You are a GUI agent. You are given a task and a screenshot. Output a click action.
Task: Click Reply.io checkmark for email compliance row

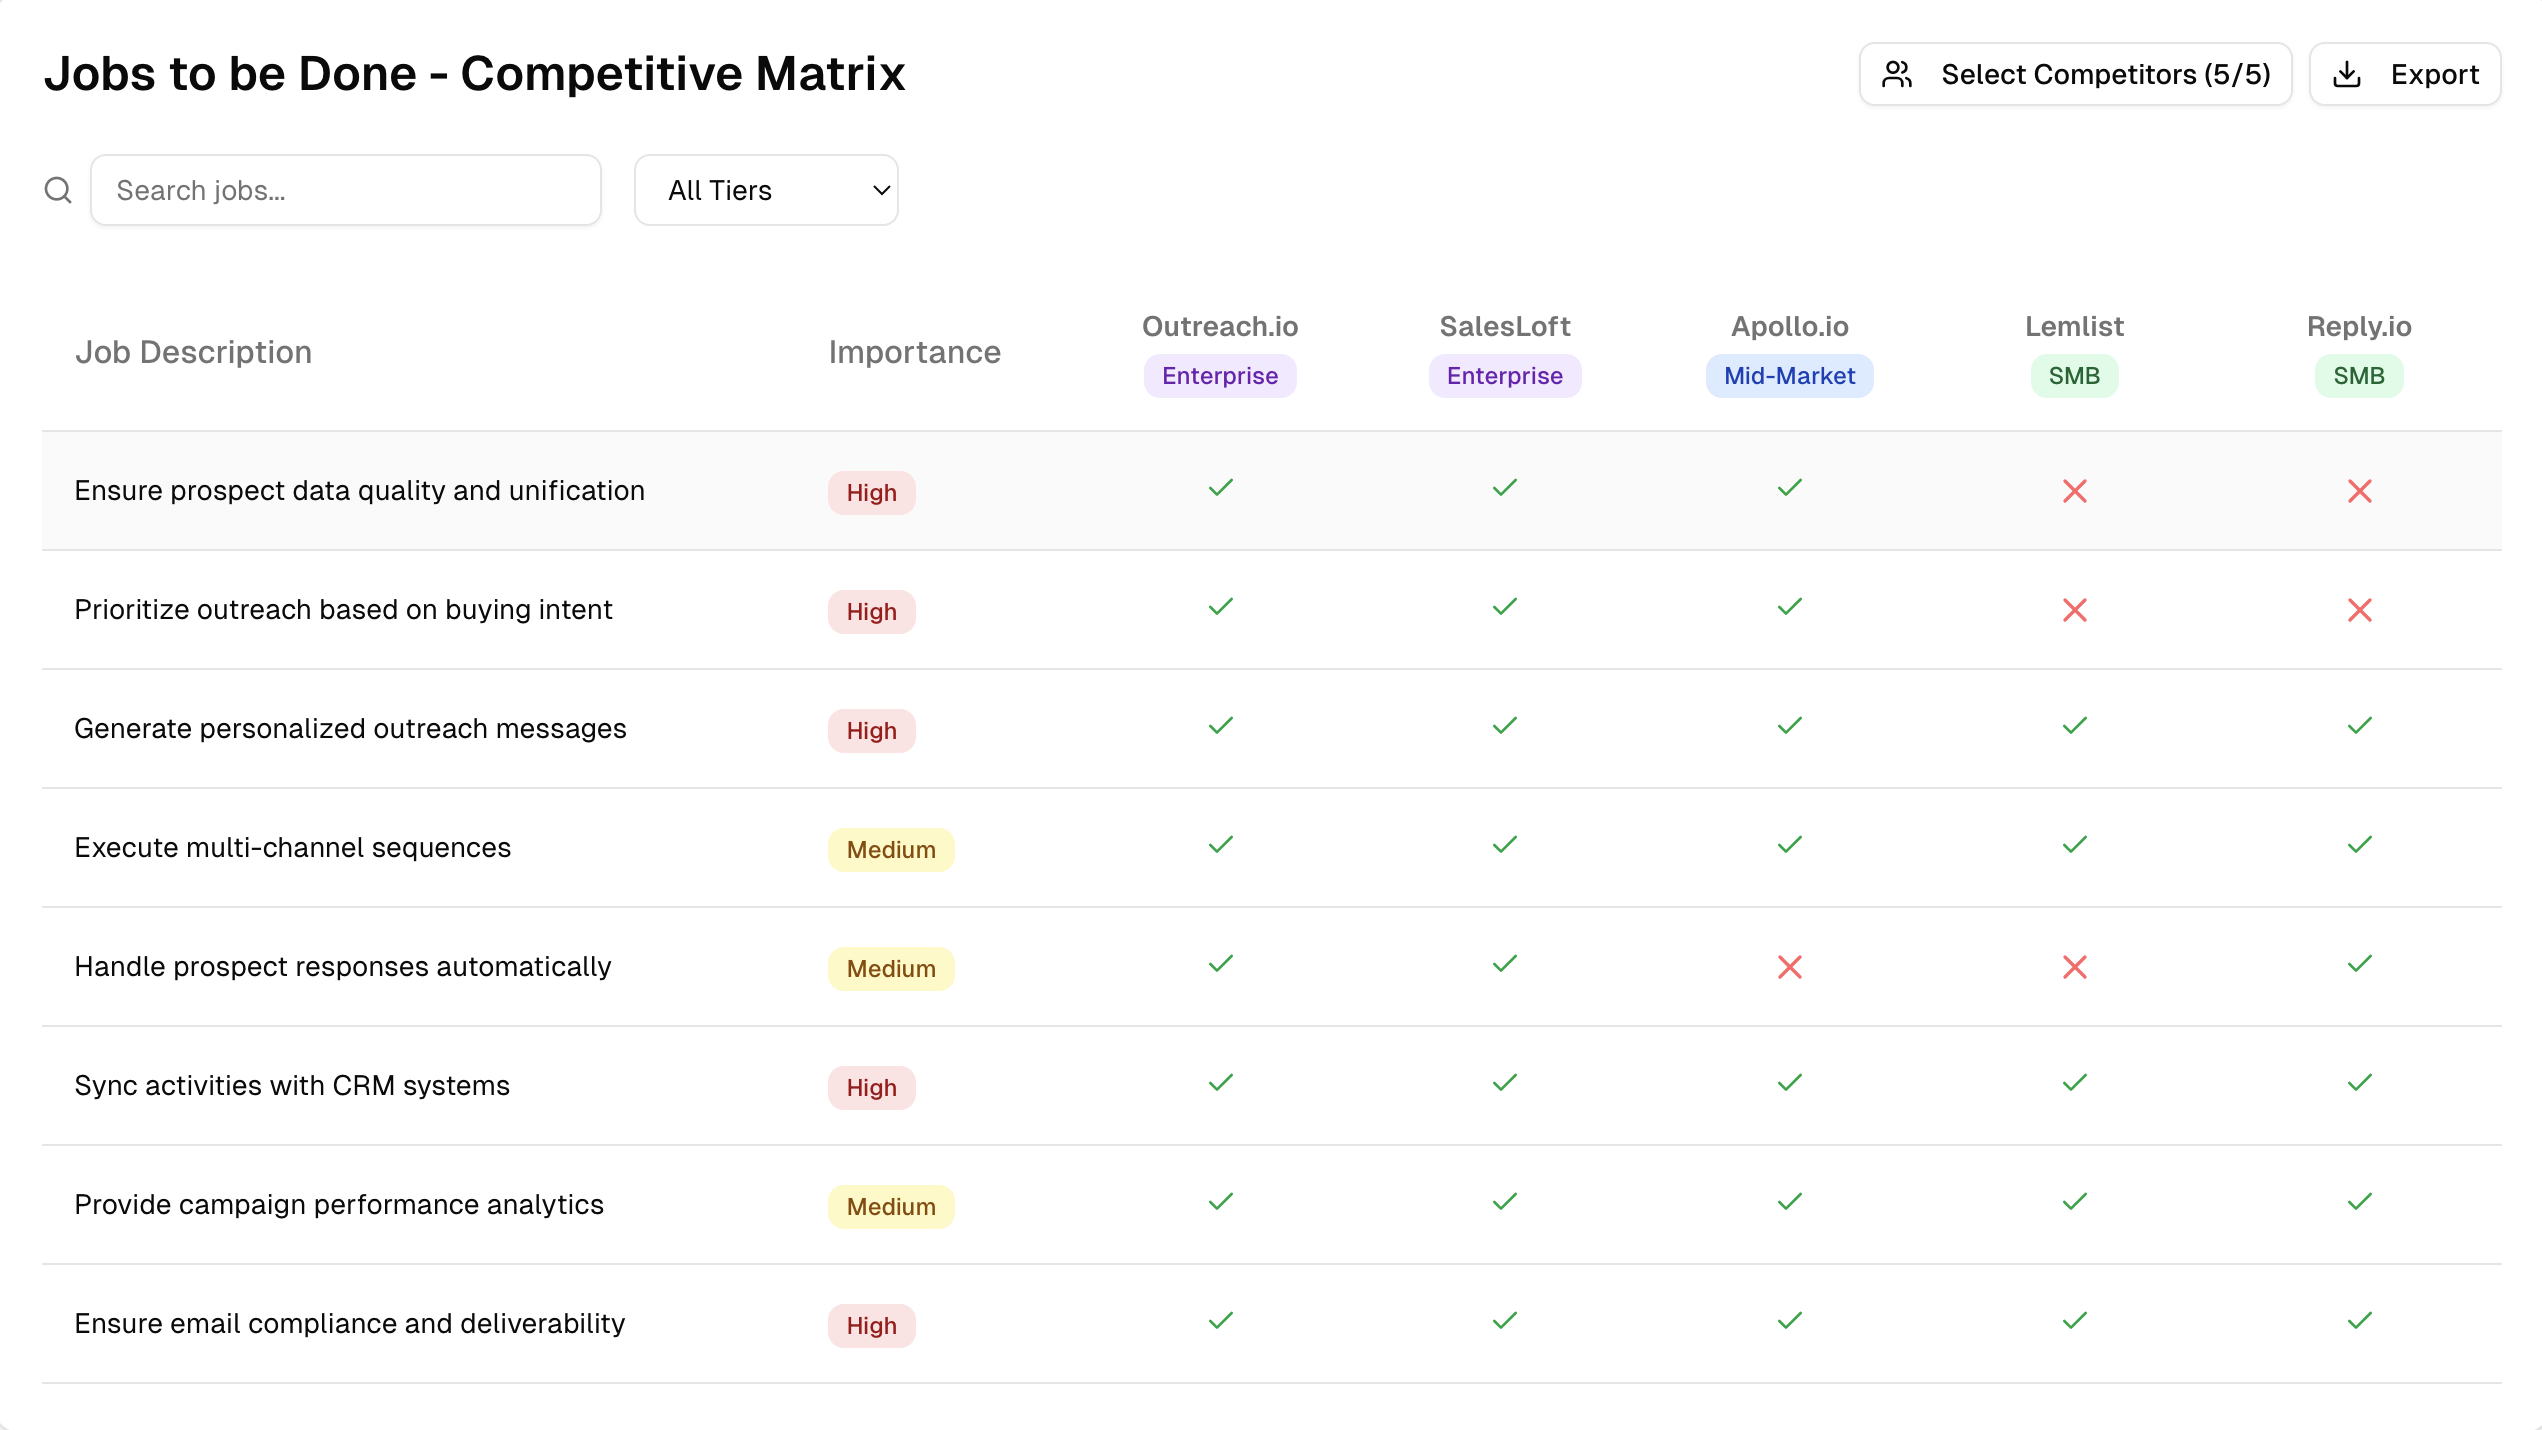pyautogui.click(x=2359, y=1321)
